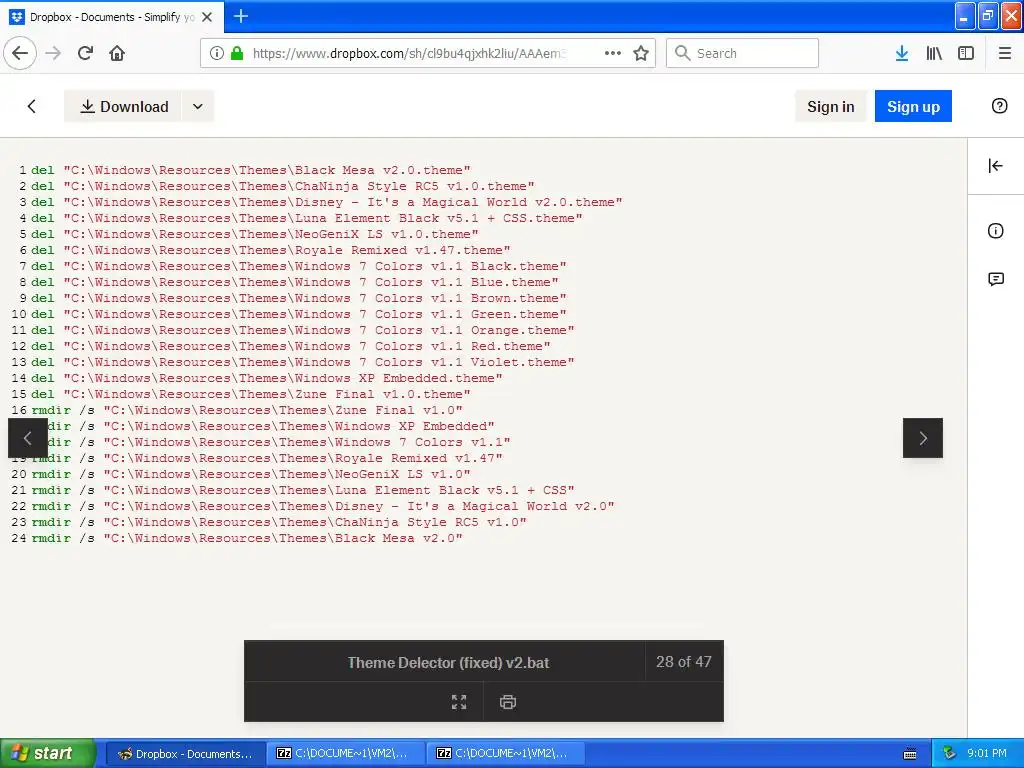Screen dimensions: 1024x768
Task: Open a new tab with the plus button
Action: (x=240, y=16)
